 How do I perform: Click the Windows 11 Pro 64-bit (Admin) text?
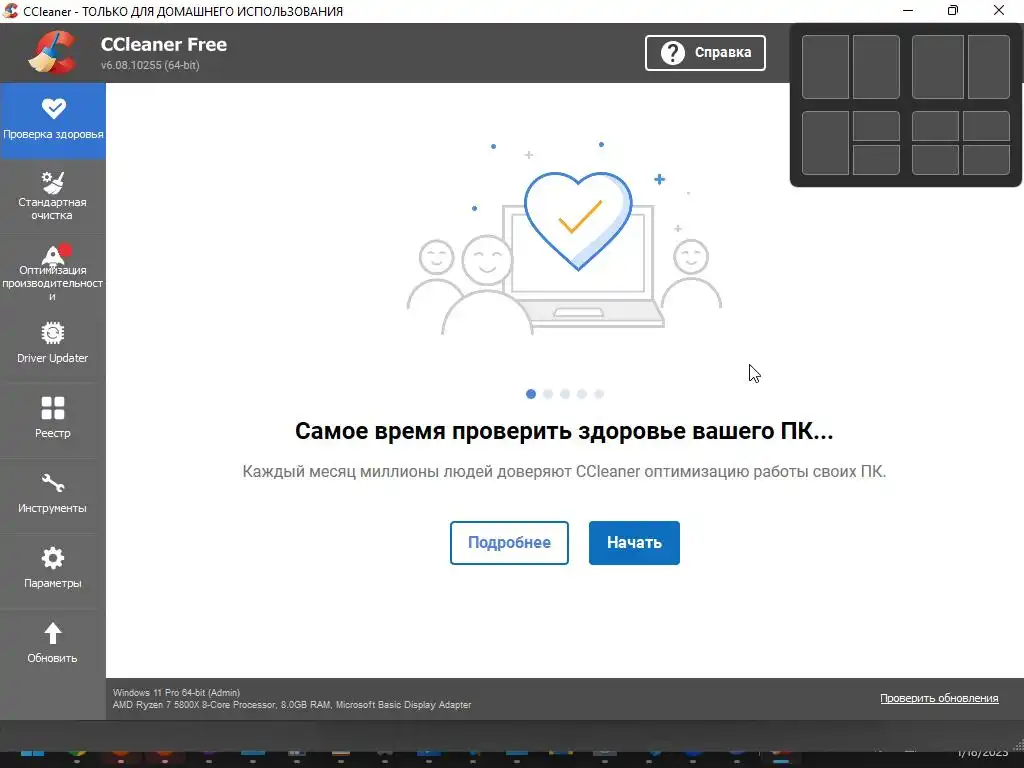[x=176, y=692]
